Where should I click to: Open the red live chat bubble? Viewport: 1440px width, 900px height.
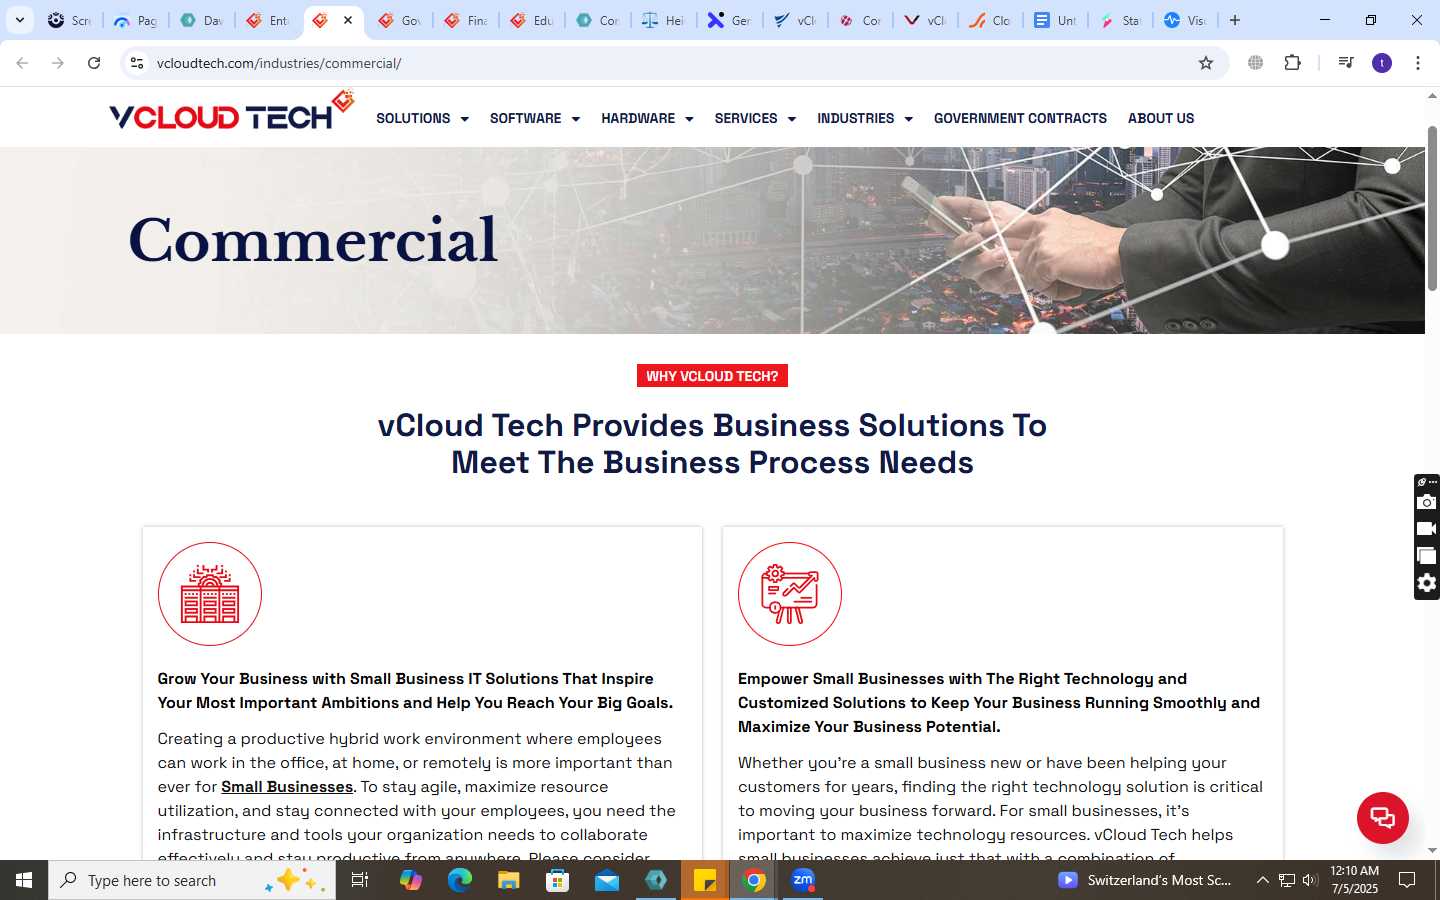click(x=1382, y=817)
